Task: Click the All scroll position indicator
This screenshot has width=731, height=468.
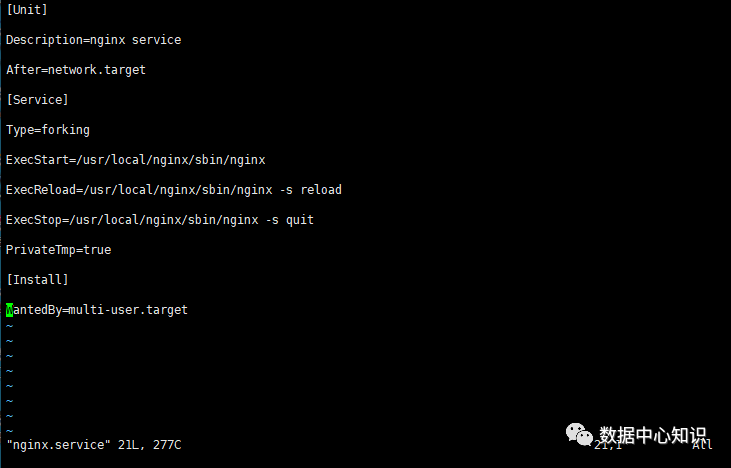Action: click(703, 444)
